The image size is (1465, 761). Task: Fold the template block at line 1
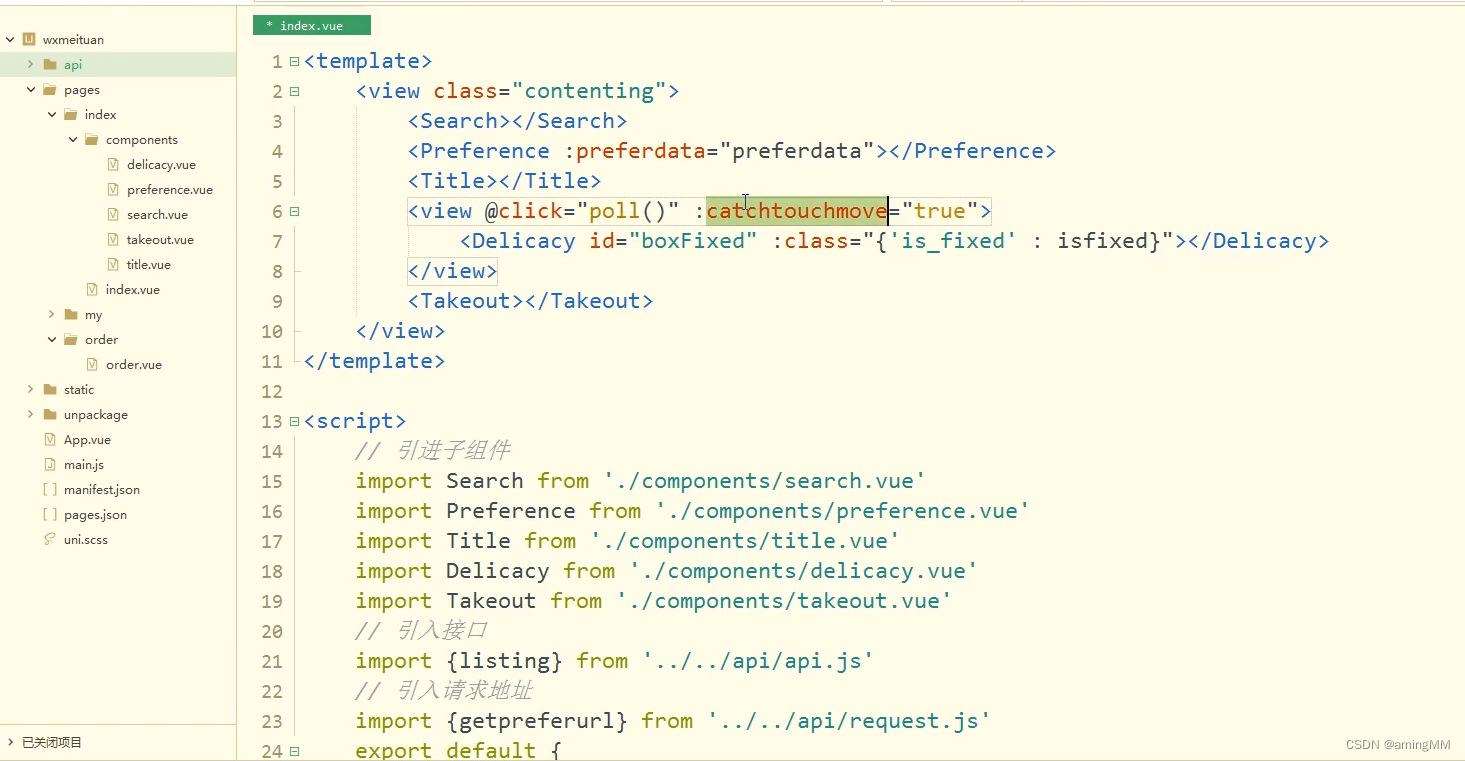click(294, 61)
